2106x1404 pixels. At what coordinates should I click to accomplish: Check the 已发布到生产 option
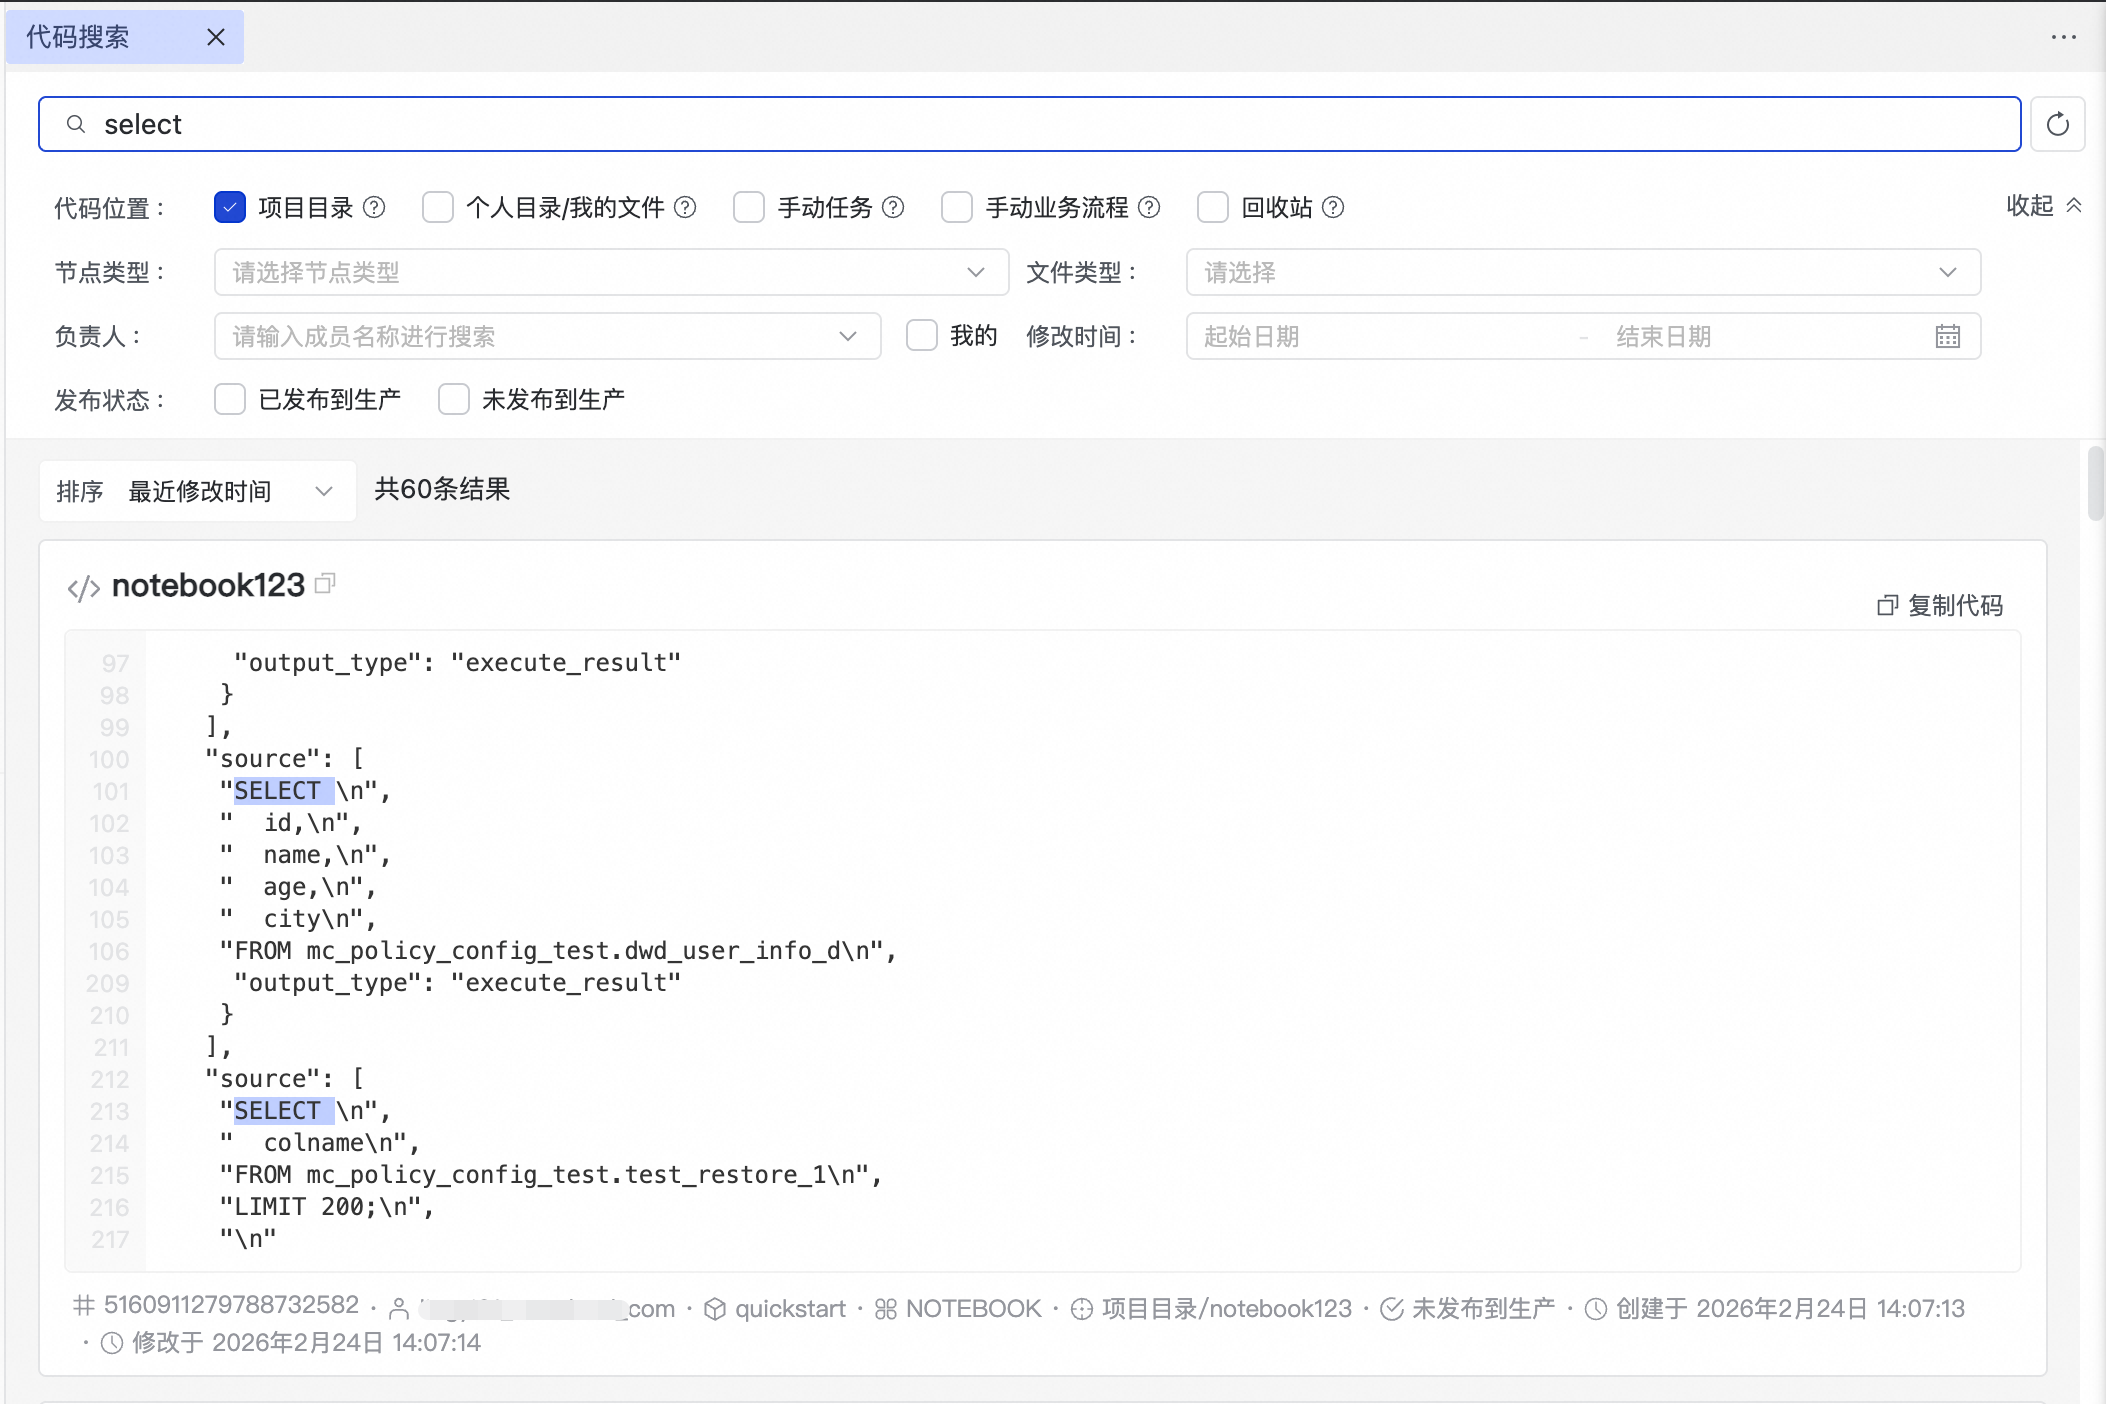click(x=230, y=399)
